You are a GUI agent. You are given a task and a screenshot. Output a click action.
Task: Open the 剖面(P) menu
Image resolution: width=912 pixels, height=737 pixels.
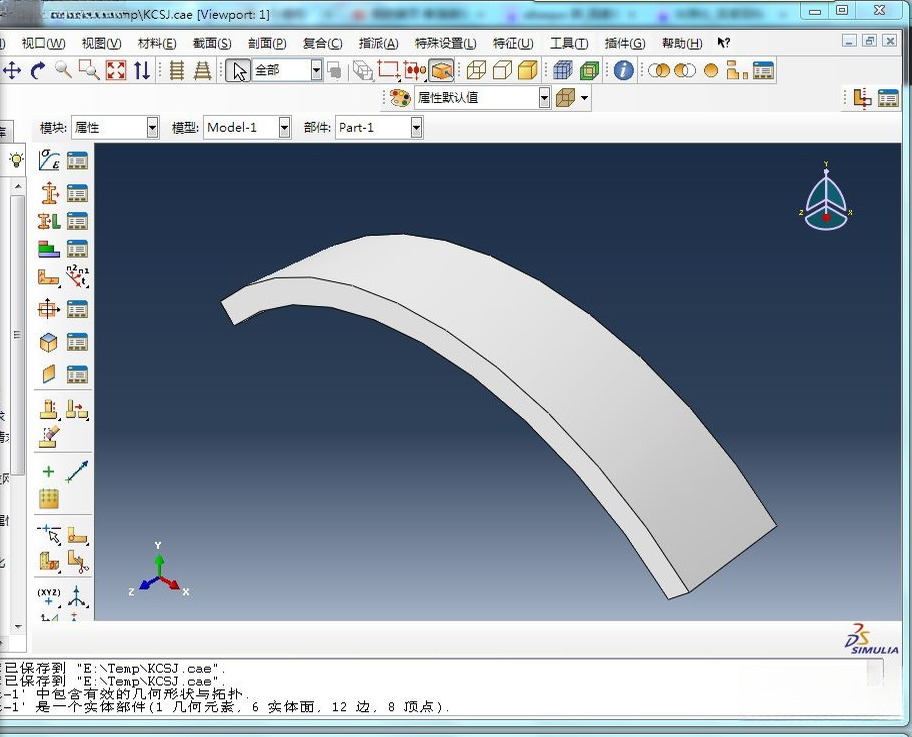pyautogui.click(x=267, y=43)
